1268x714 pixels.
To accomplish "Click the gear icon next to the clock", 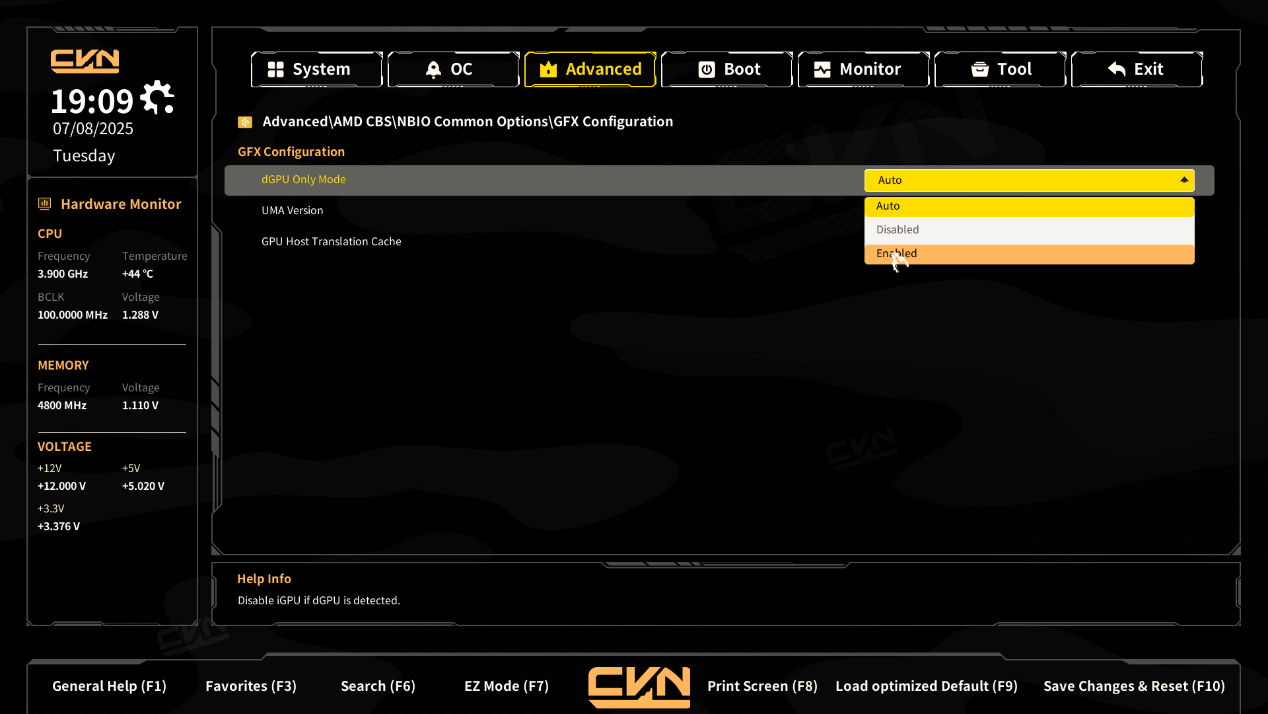I will click(x=157, y=98).
